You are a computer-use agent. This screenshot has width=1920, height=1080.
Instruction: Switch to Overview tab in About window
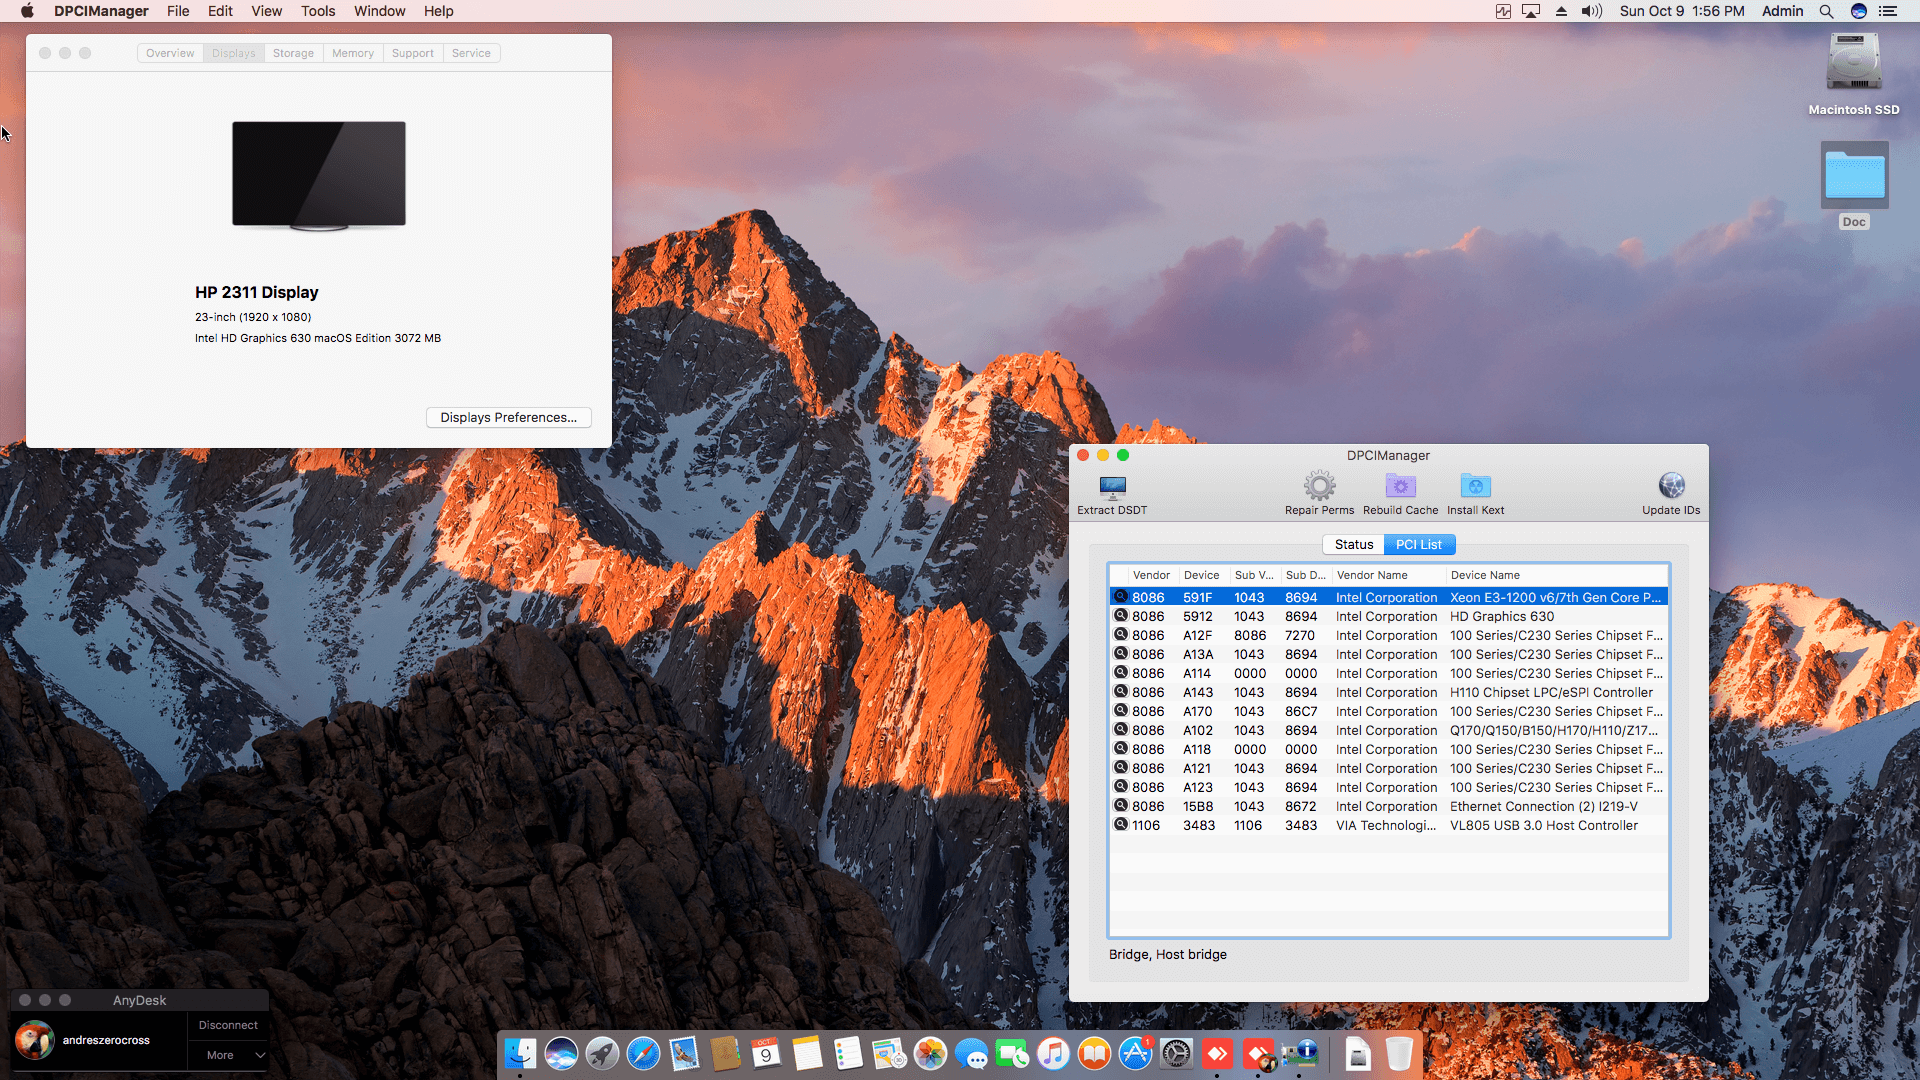coord(170,53)
